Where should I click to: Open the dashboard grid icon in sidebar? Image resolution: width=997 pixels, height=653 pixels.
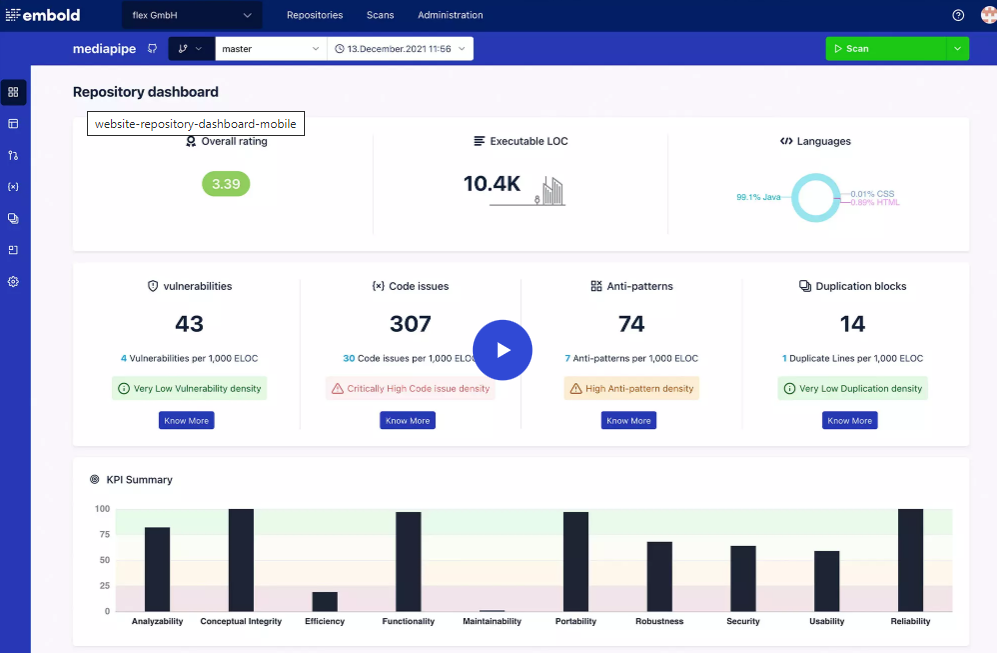click(13, 92)
